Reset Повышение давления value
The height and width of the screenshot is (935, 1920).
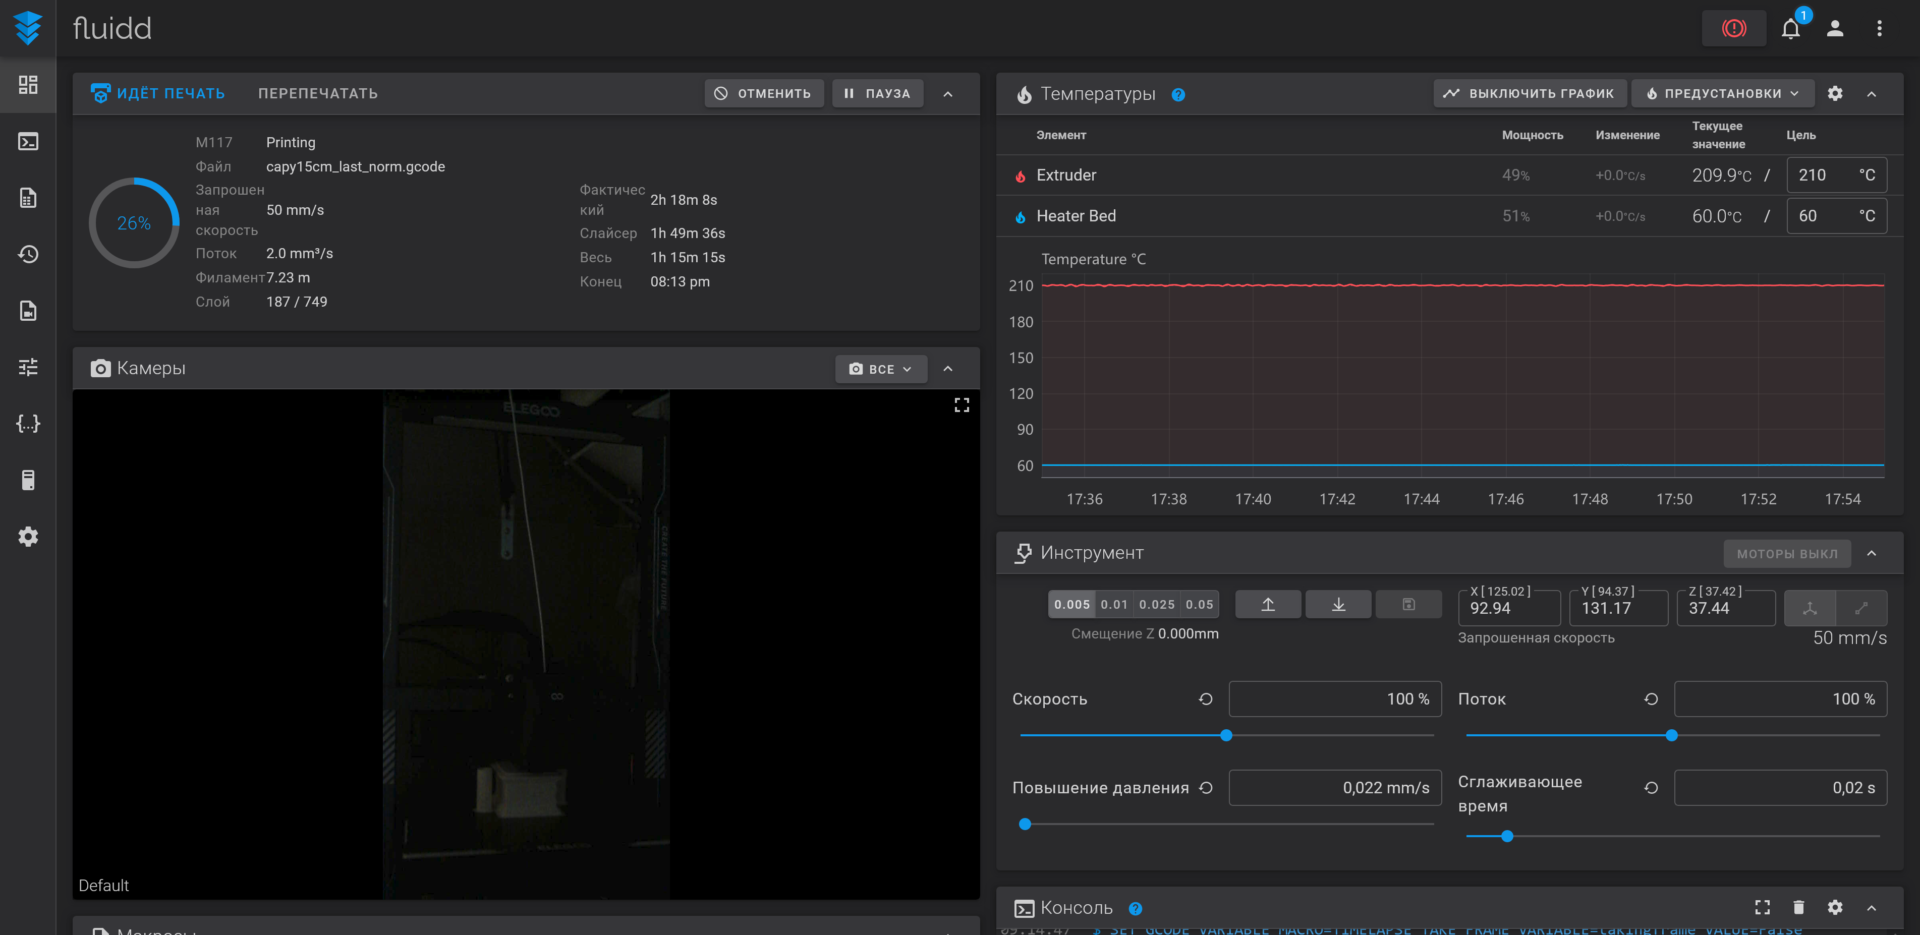[1206, 788]
